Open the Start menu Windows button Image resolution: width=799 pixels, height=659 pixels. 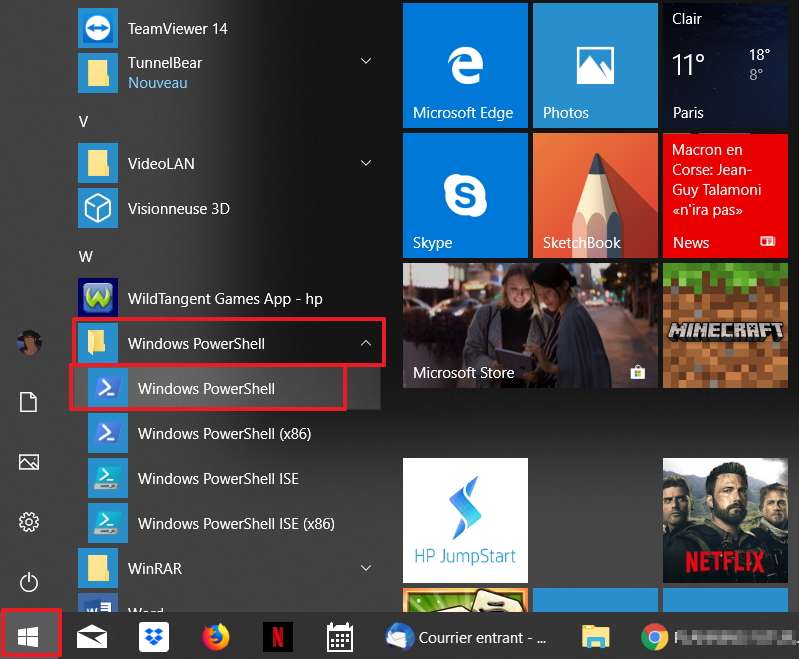(x=29, y=636)
